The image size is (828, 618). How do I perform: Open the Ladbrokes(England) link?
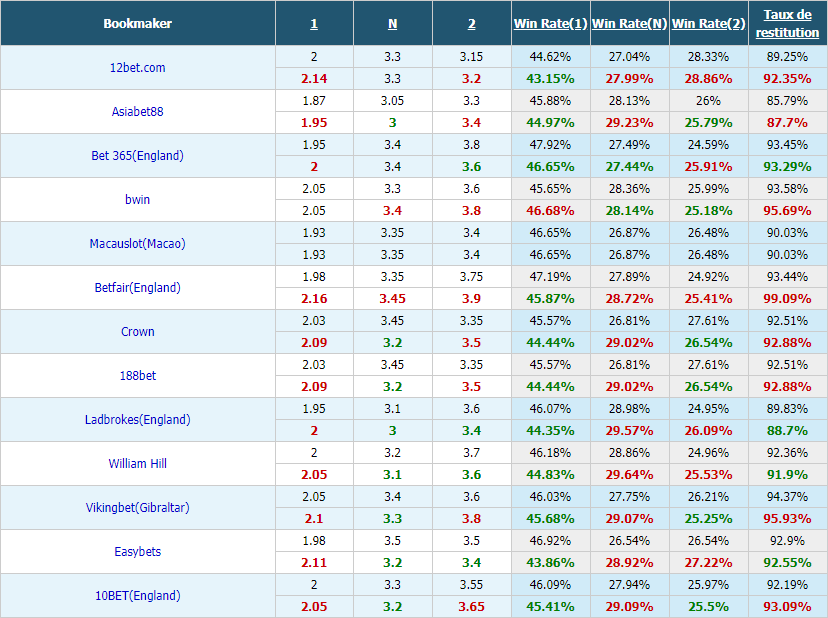click(137, 419)
